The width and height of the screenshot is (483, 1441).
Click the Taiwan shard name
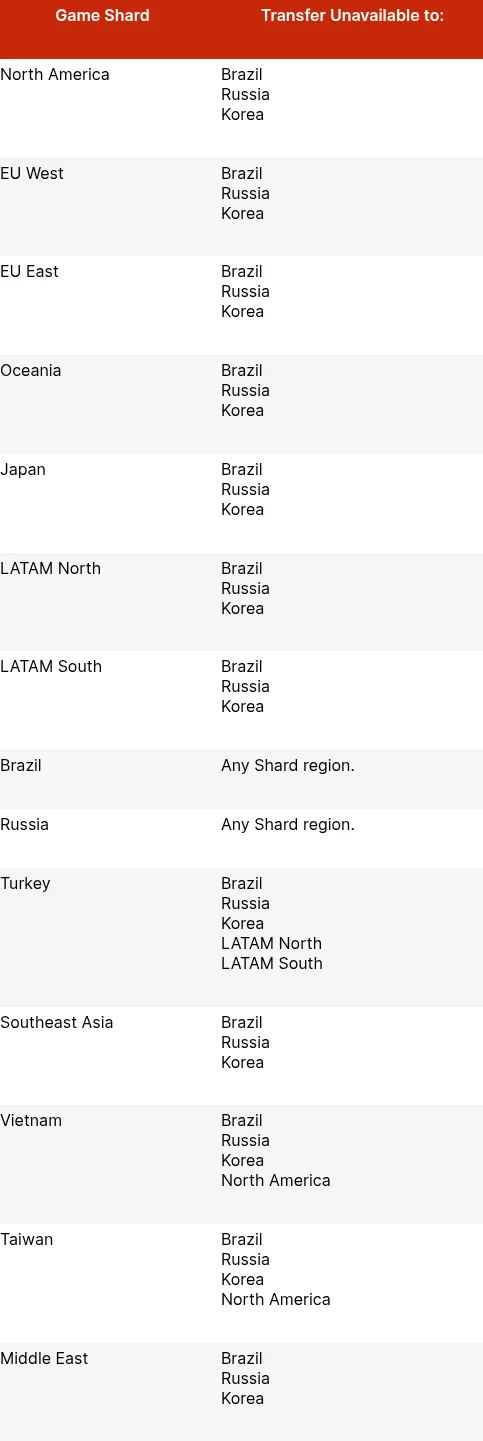tap(27, 1240)
